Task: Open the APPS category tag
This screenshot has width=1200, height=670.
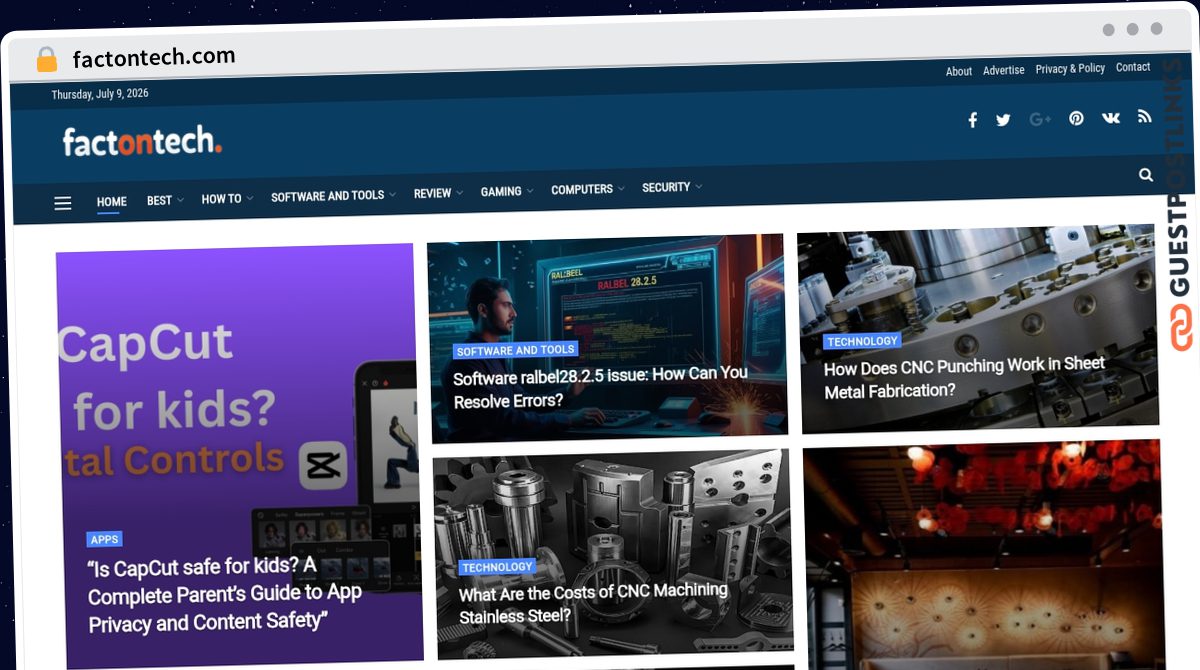Action: pos(104,539)
